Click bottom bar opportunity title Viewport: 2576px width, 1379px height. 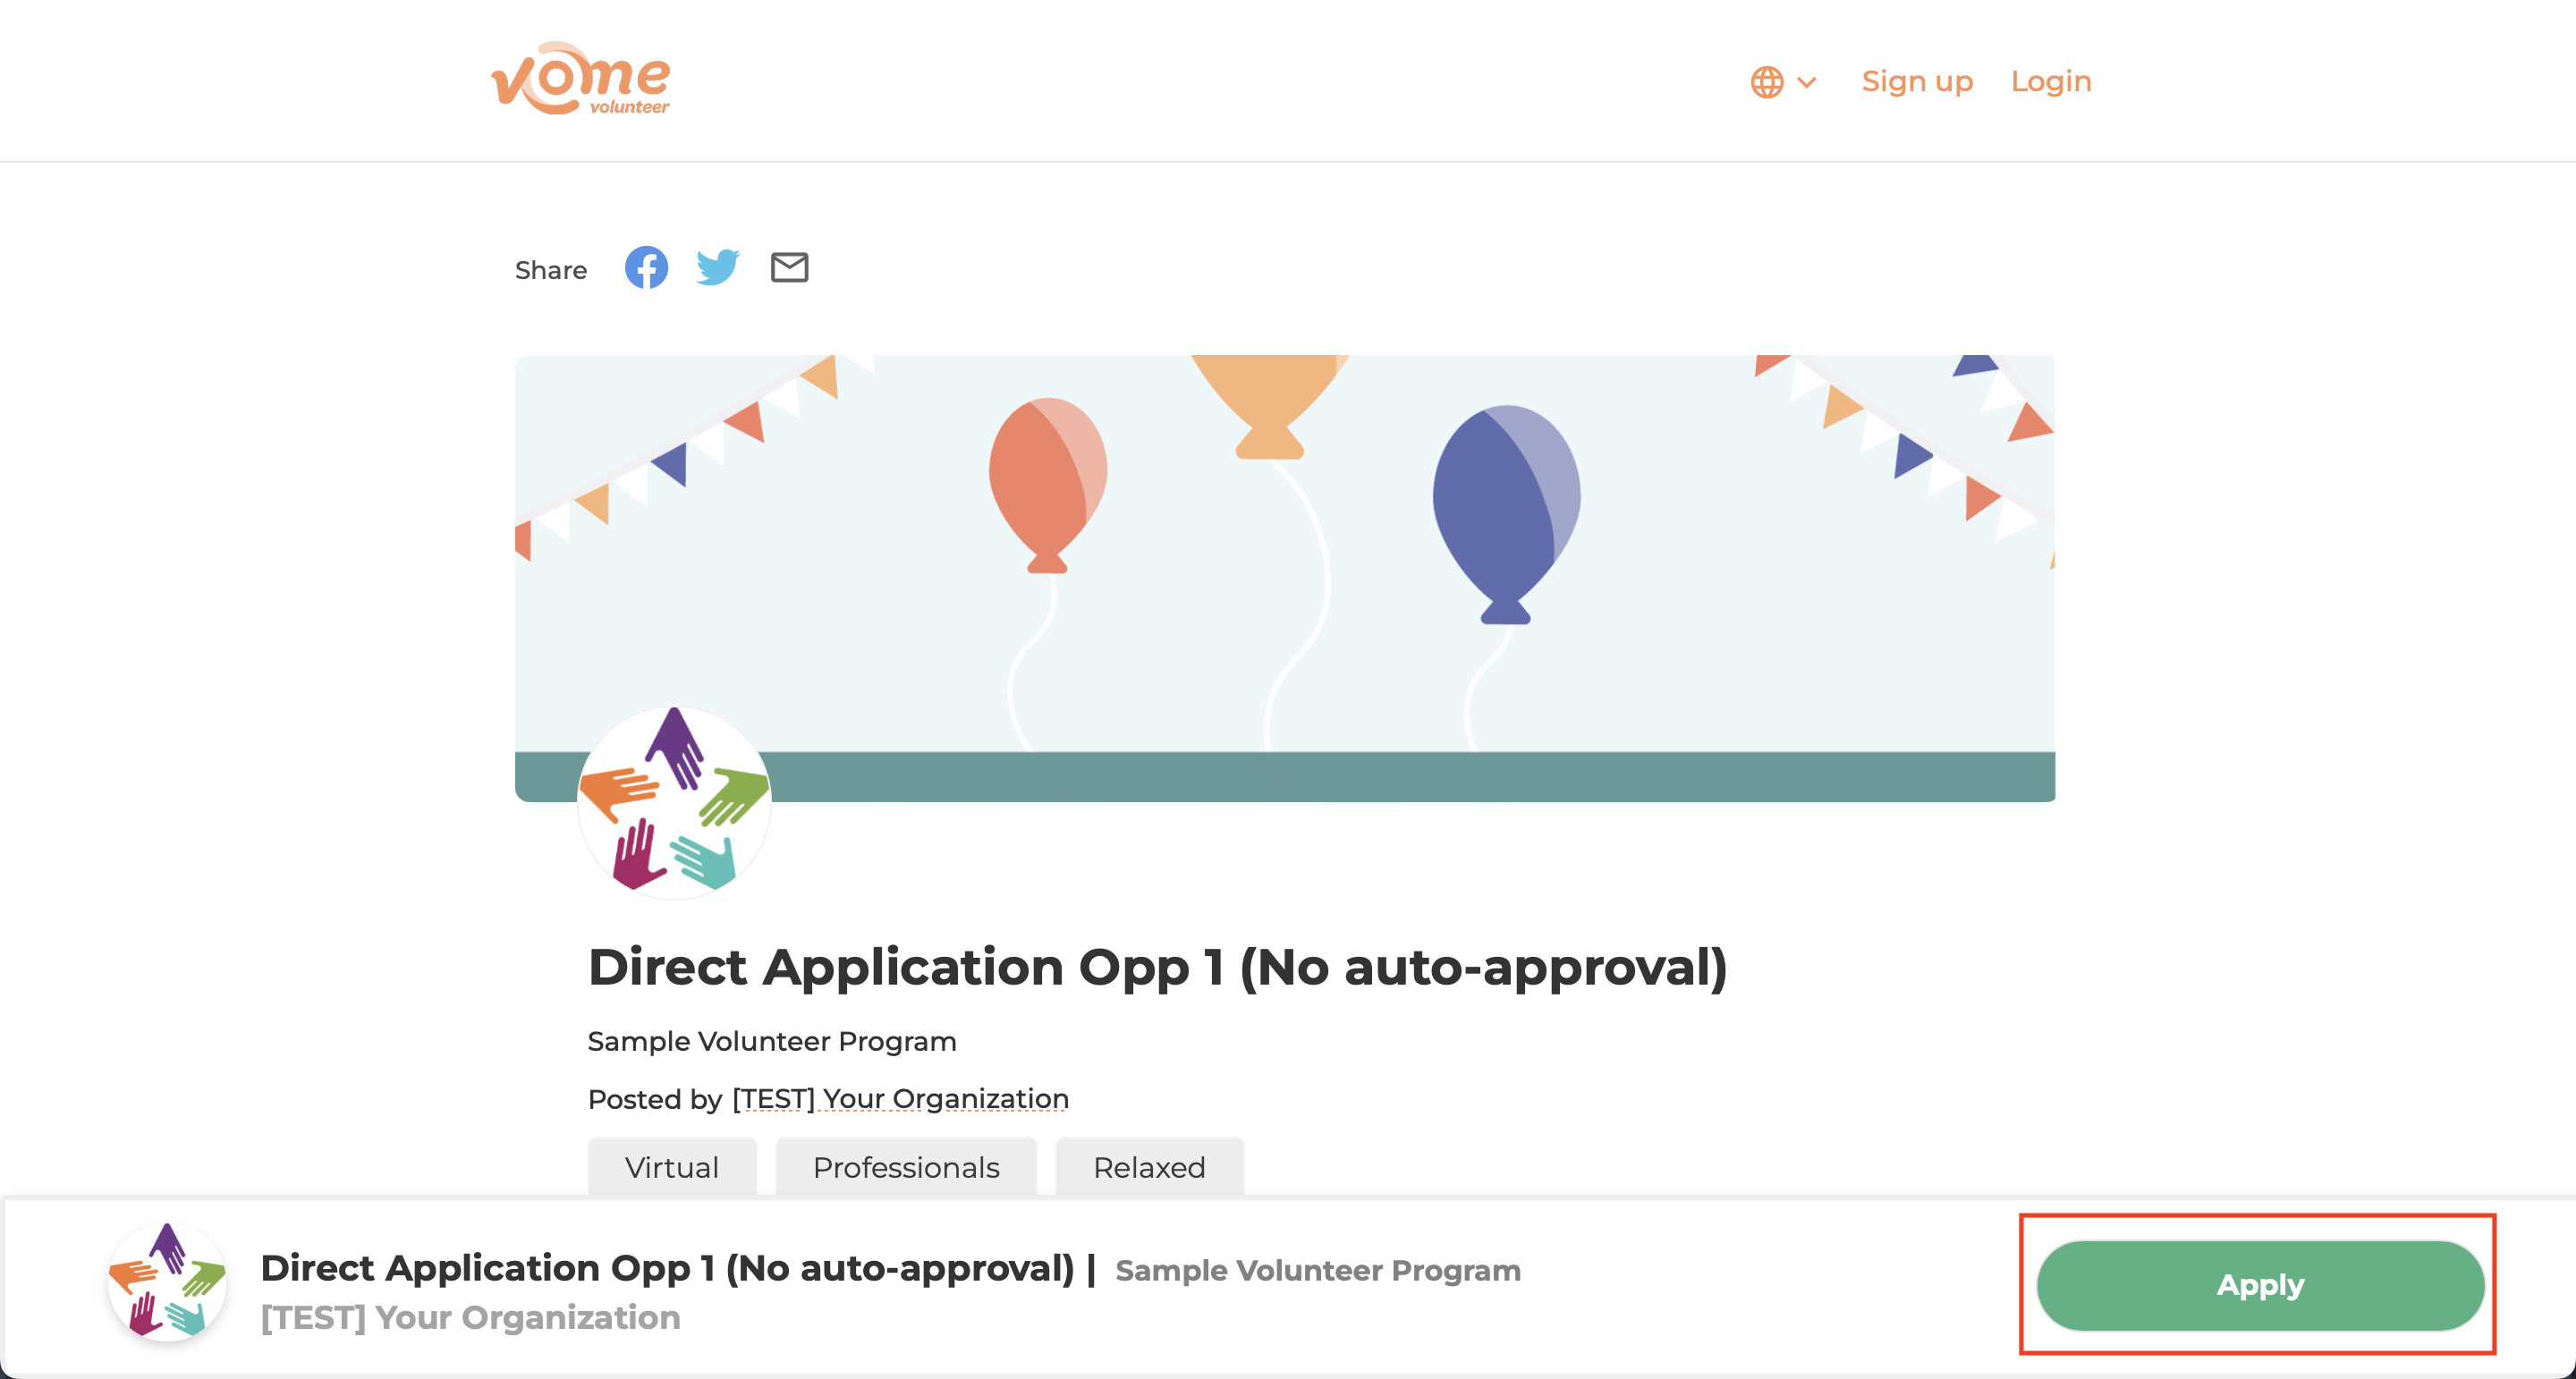click(x=667, y=1268)
